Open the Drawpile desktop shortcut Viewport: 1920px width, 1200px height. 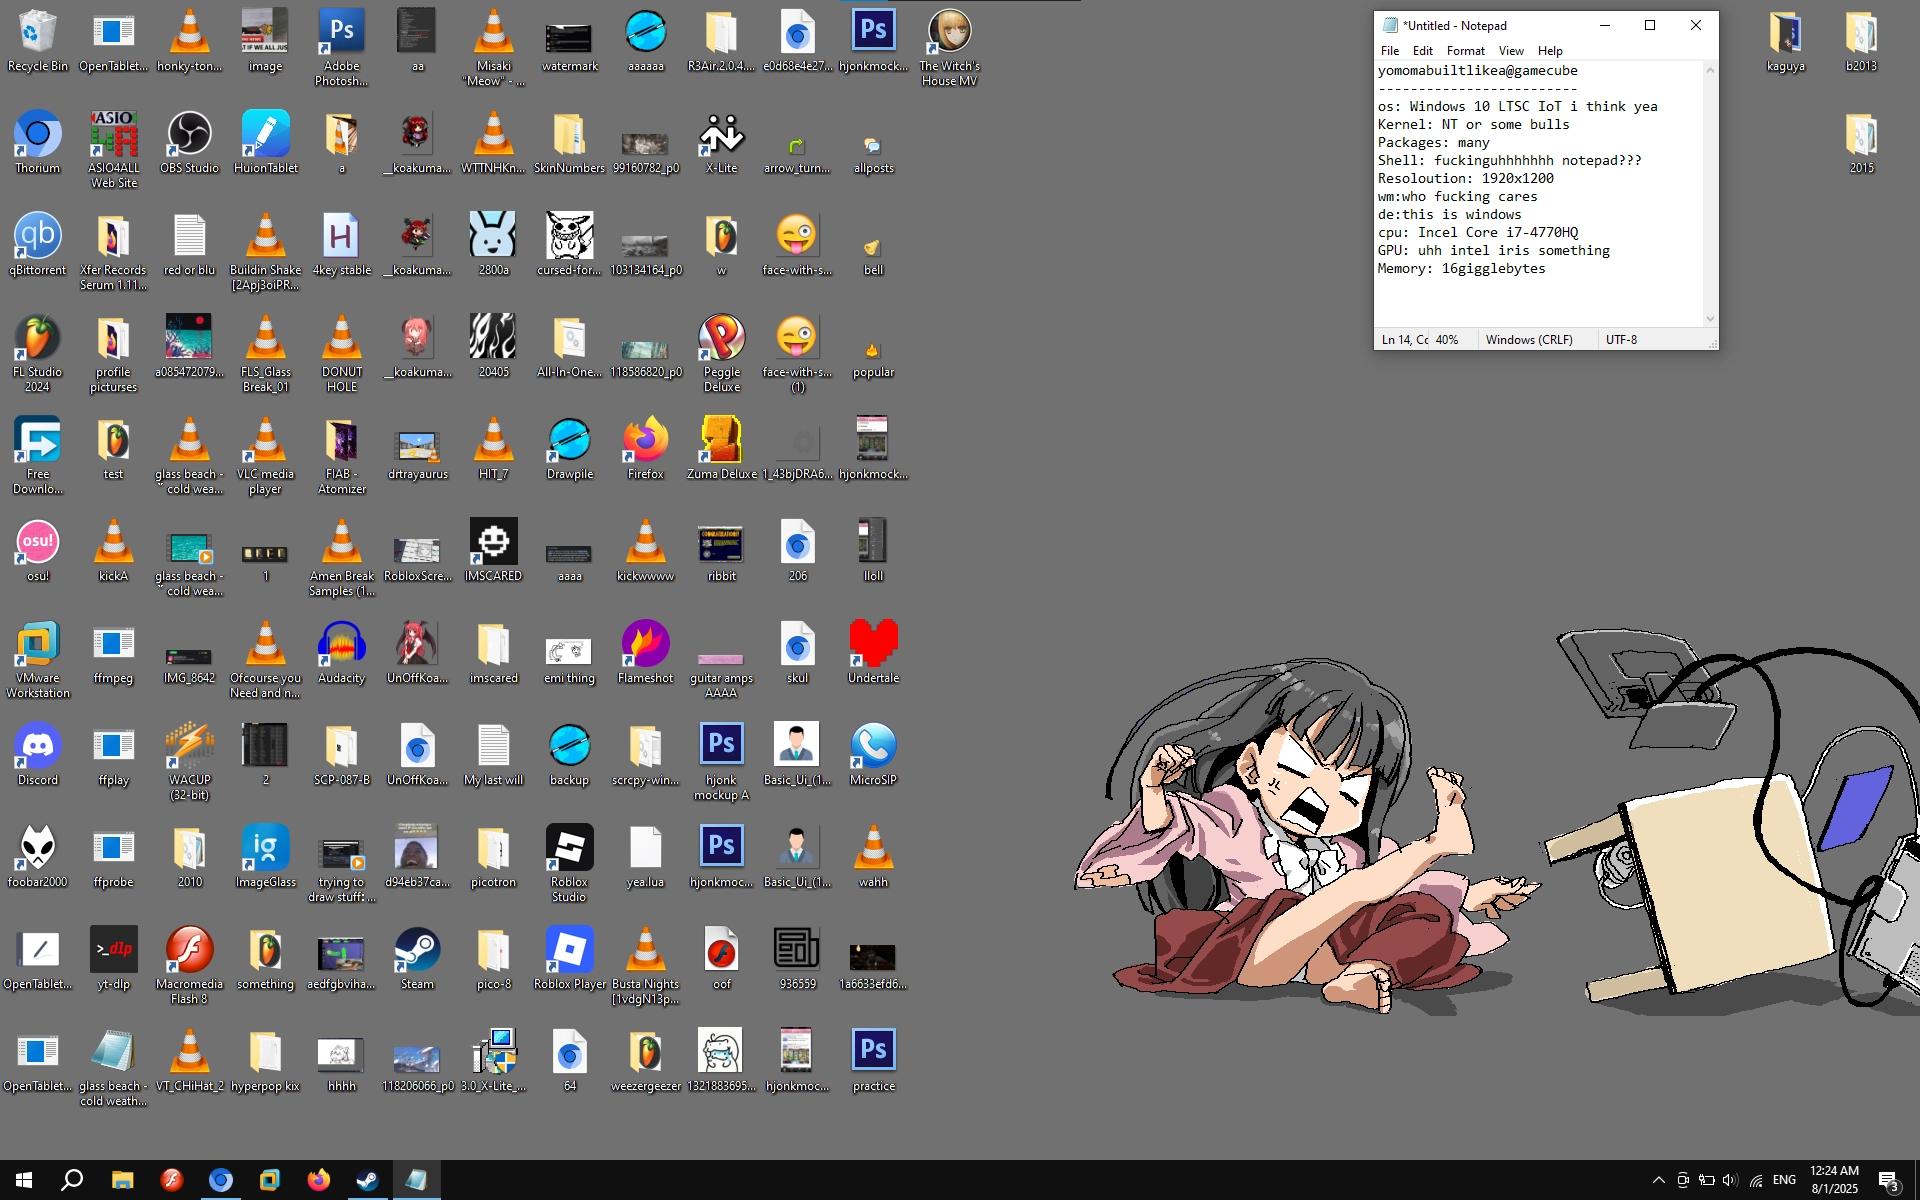pyautogui.click(x=569, y=449)
